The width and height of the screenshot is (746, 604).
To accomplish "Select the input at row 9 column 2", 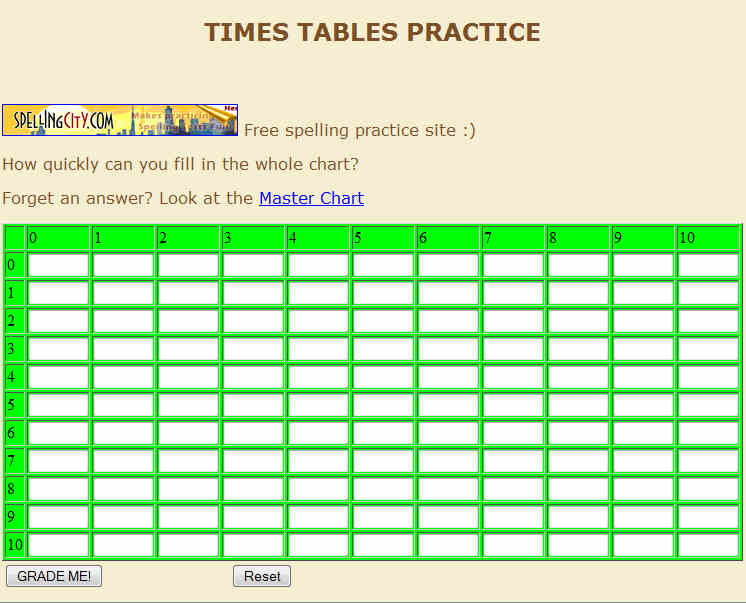I will coord(188,517).
